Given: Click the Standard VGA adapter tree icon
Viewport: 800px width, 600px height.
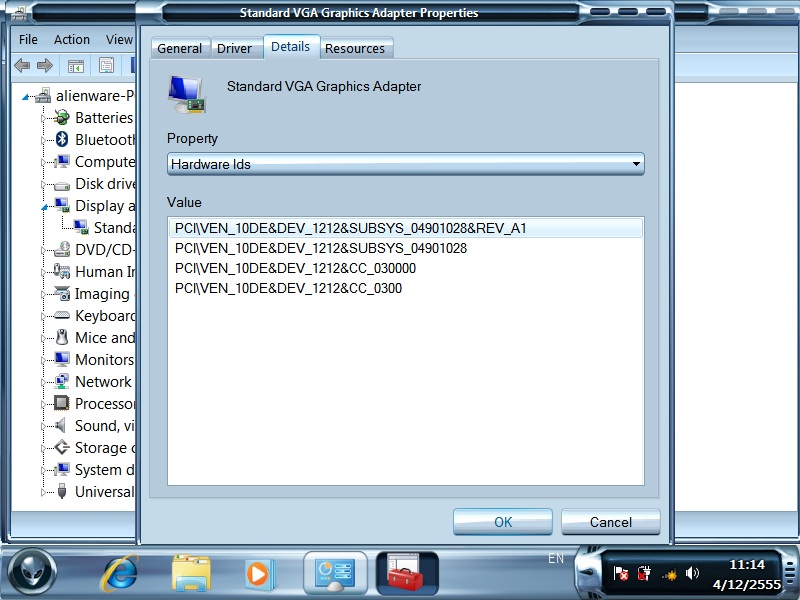Looking at the screenshot, I should coord(81,227).
